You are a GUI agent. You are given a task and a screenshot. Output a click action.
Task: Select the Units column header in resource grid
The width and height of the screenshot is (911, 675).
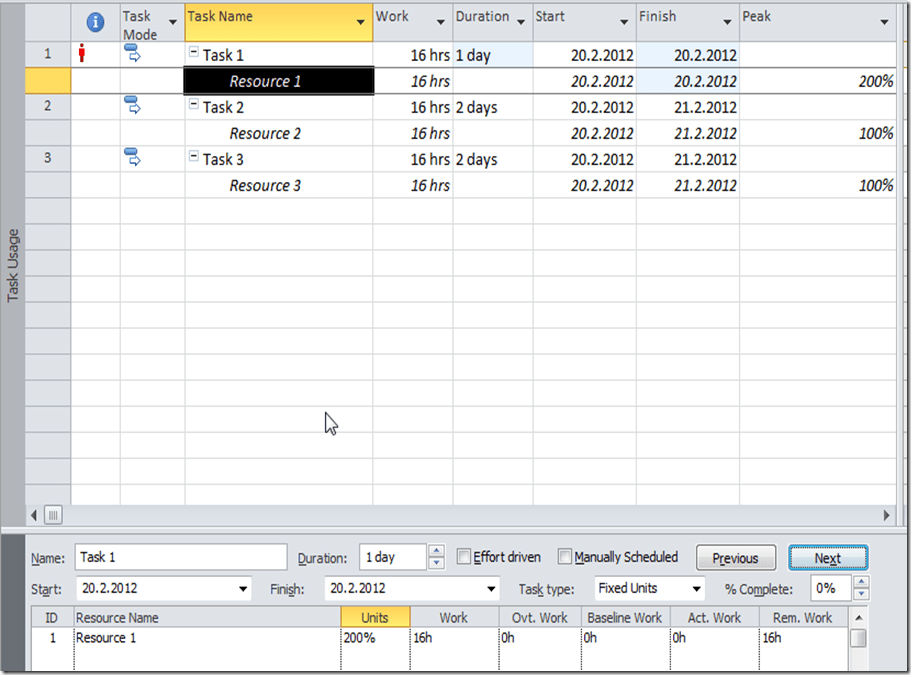[375, 618]
